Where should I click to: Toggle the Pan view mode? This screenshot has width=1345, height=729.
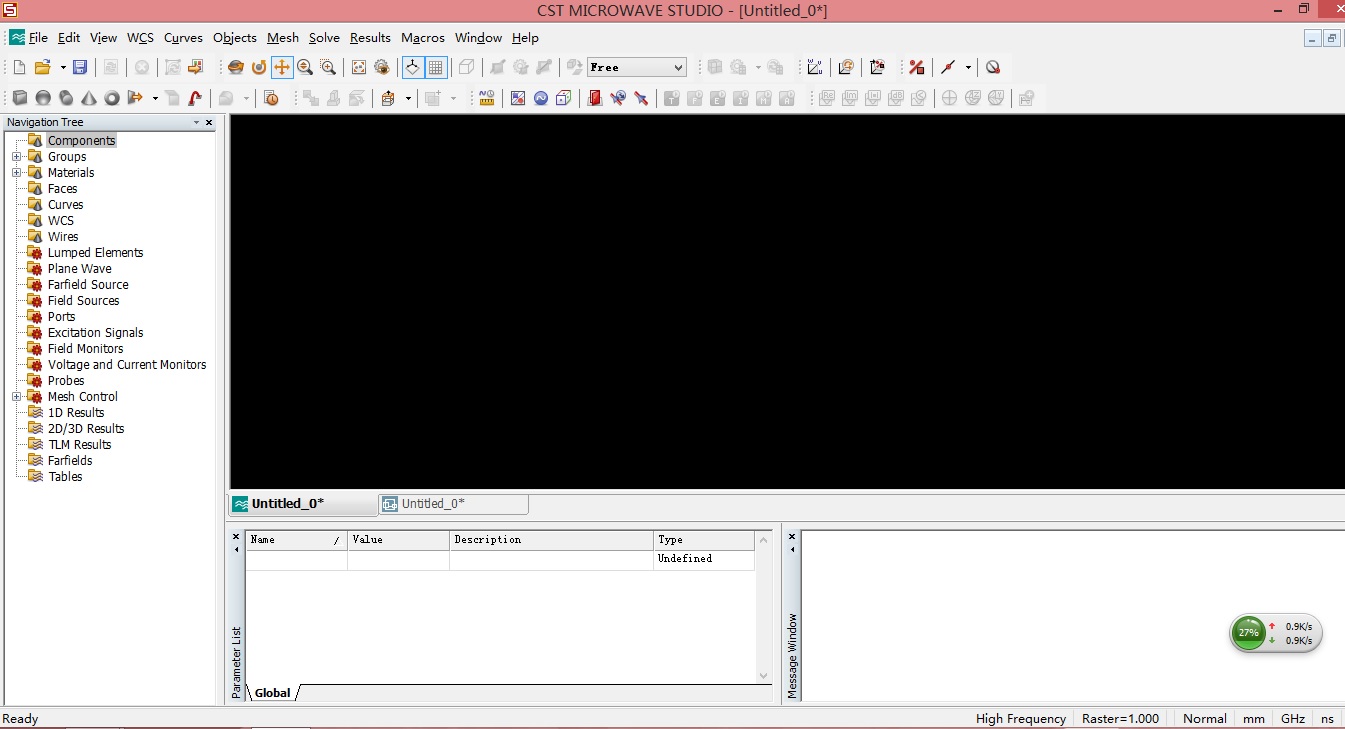(x=282, y=67)
